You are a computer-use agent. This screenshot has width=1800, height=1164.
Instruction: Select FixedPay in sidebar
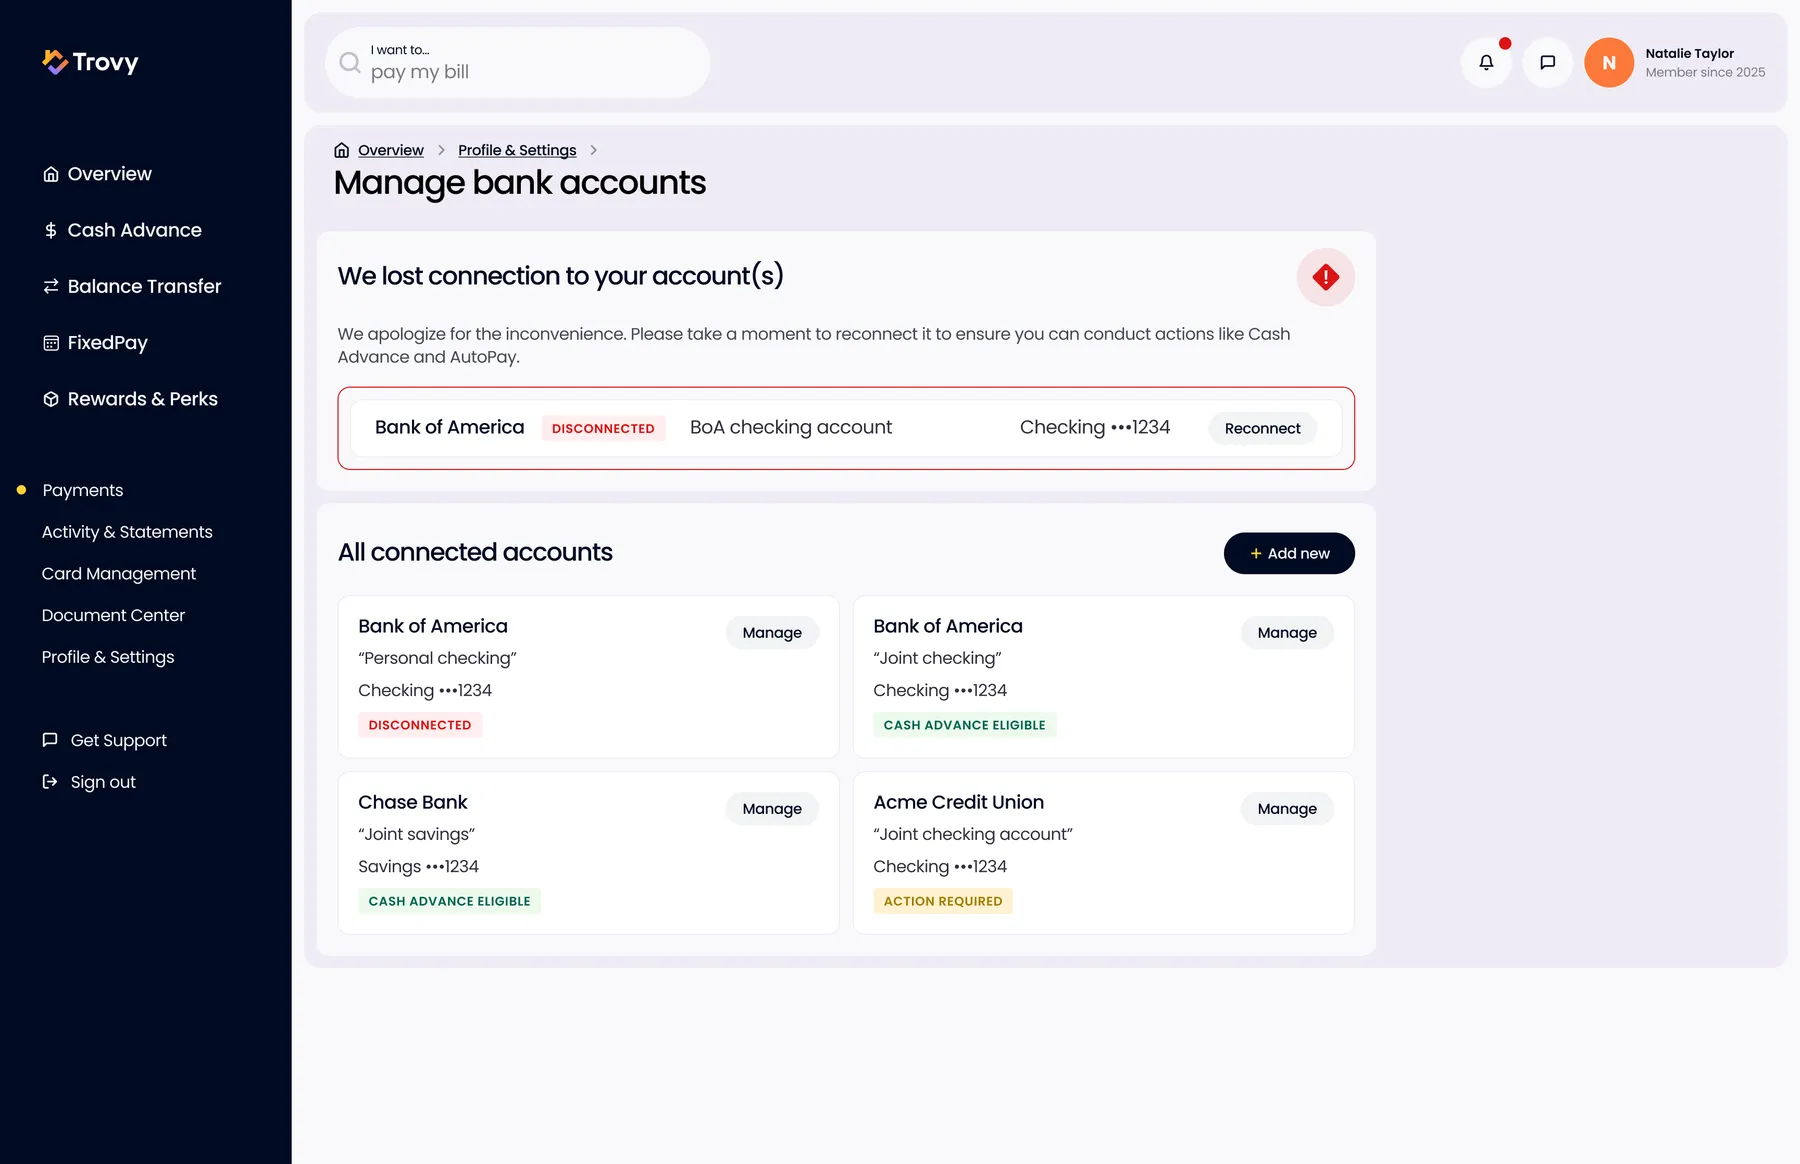pos(108,343)
